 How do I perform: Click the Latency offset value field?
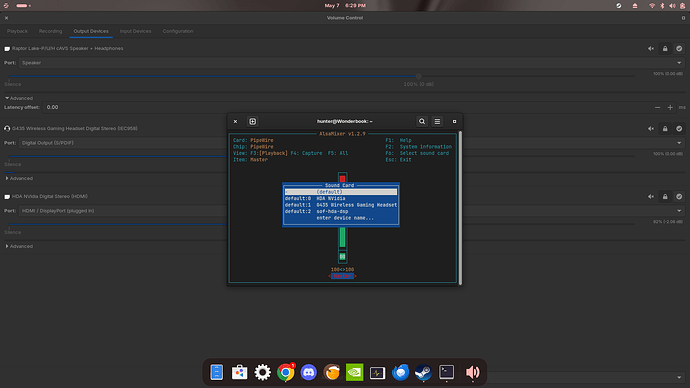(x=346, y=107)
